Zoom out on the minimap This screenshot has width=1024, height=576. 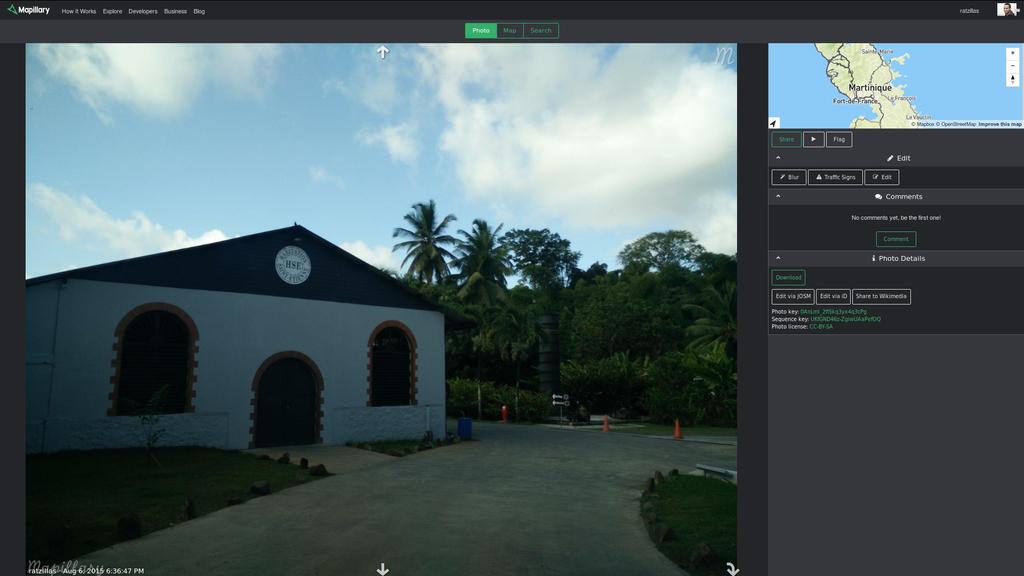[x=1012, y=66]
